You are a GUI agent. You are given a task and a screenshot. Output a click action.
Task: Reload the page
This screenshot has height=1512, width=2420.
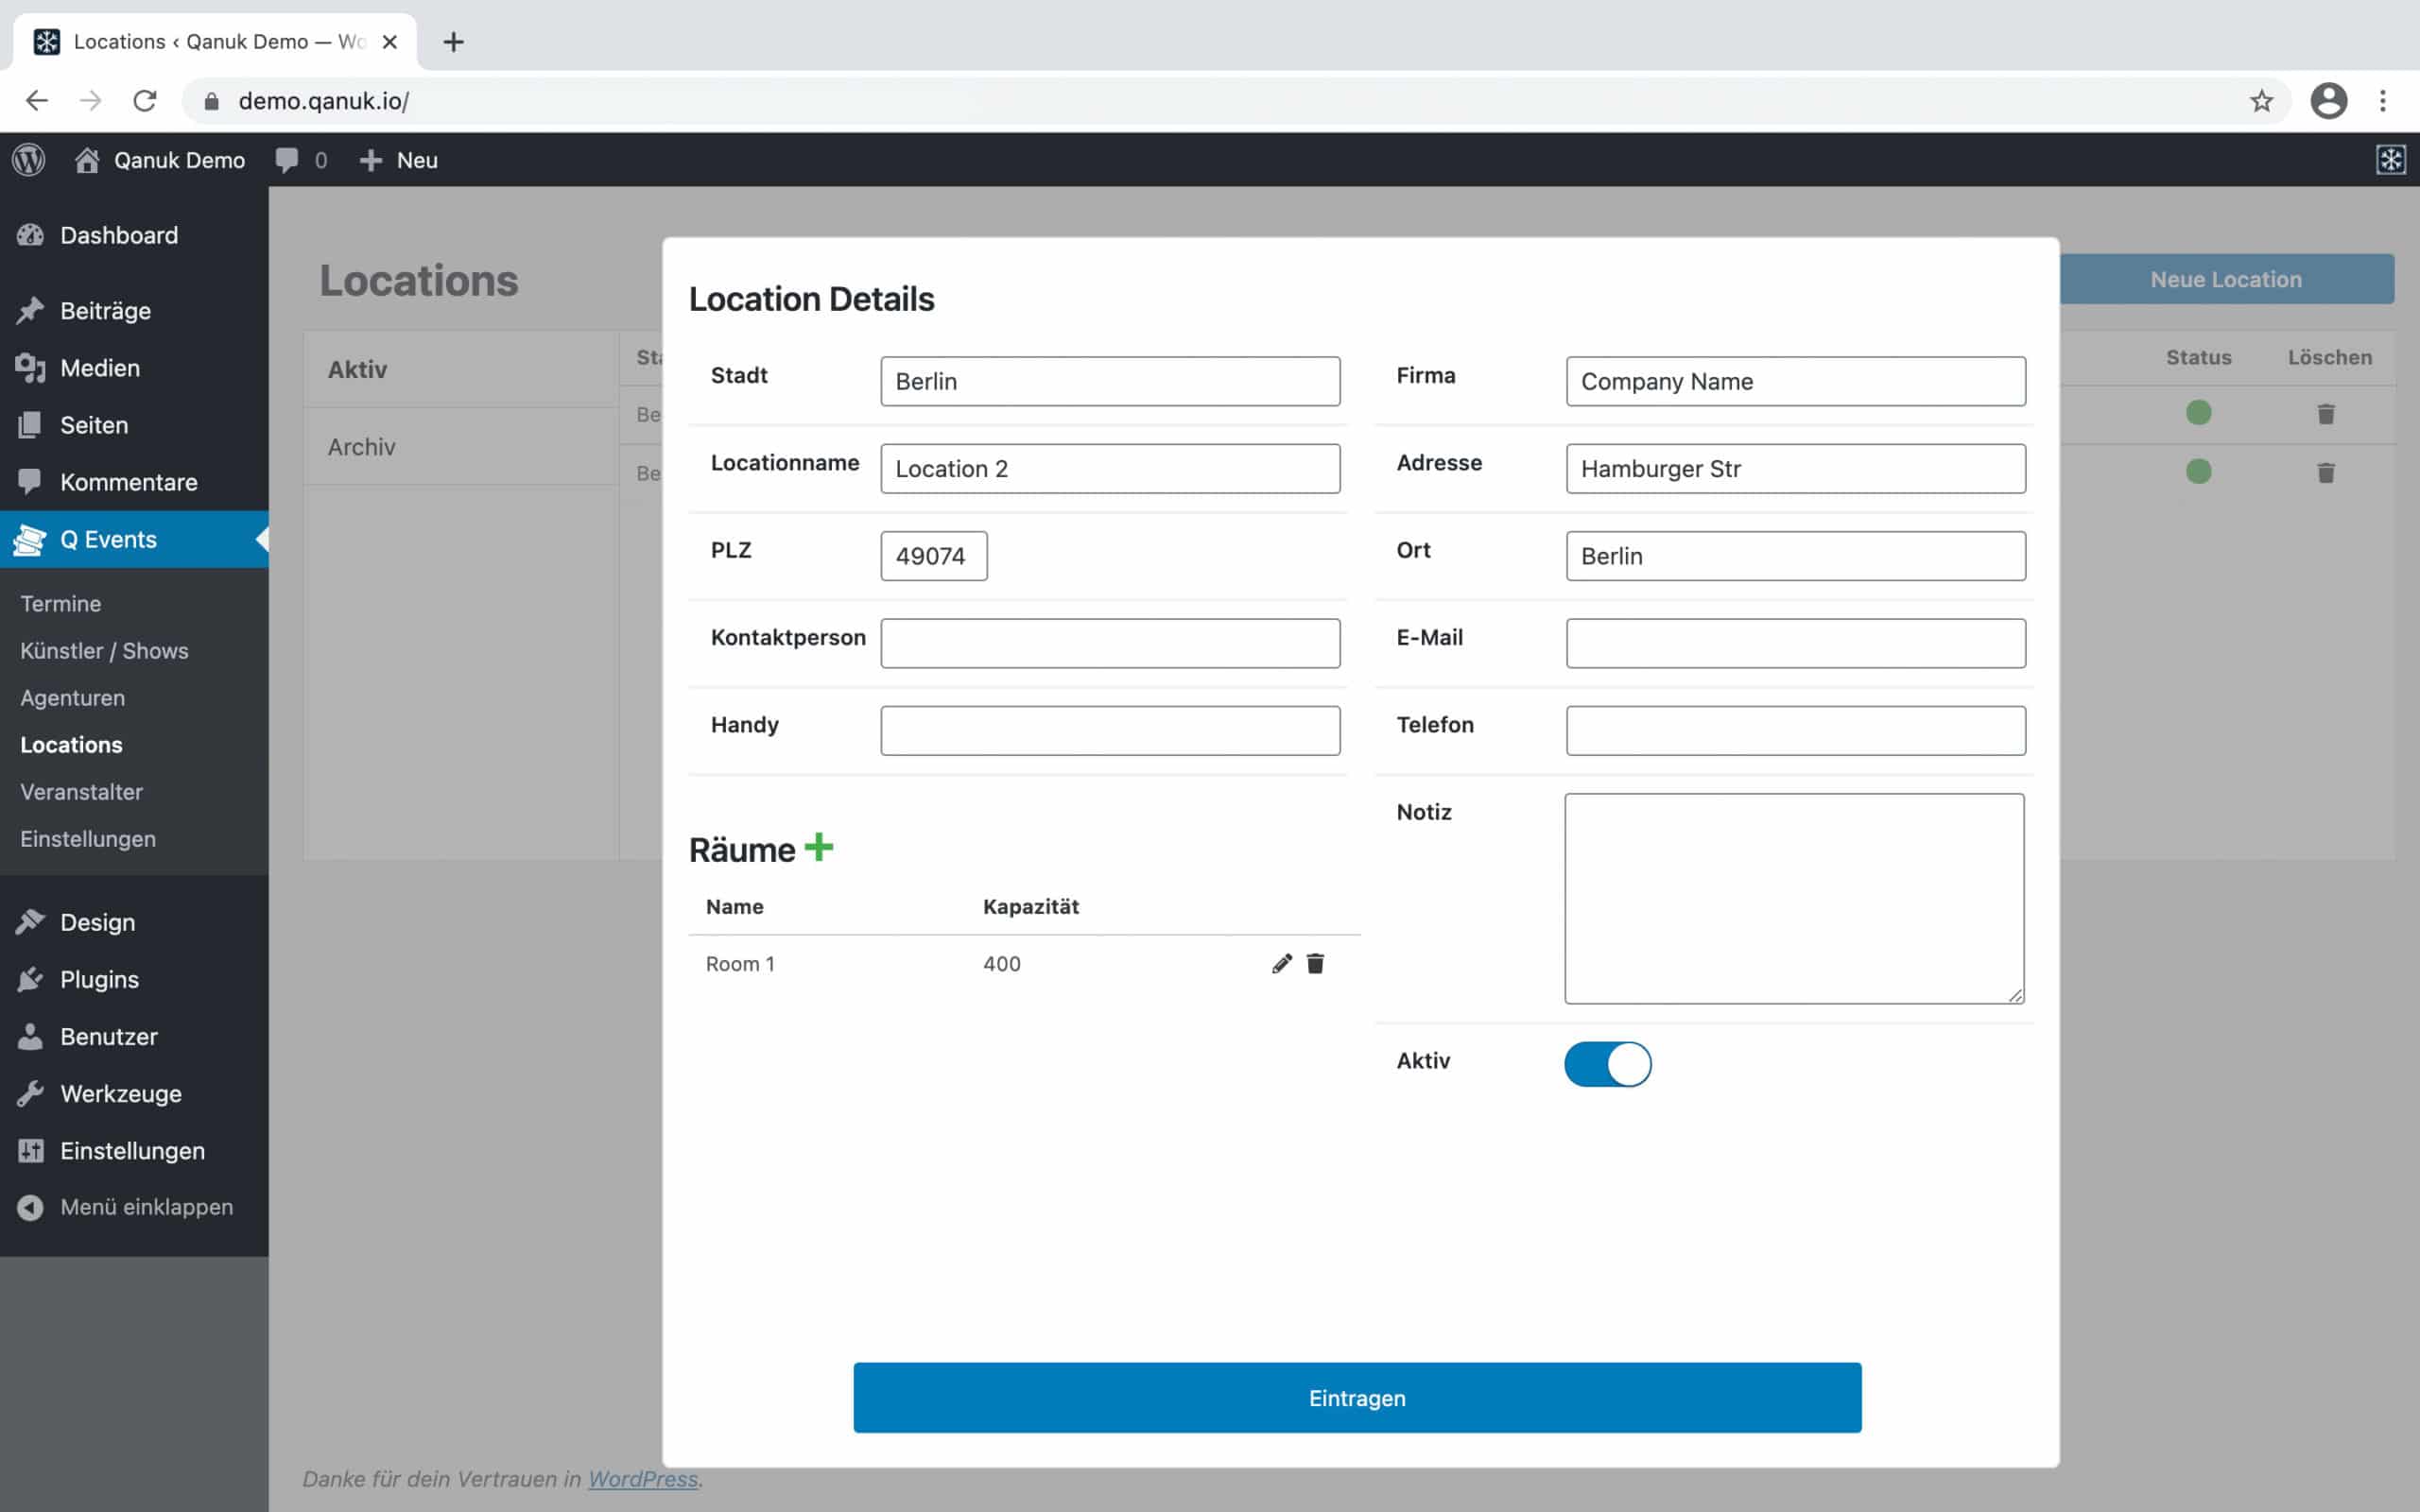(x=145, y=101)
